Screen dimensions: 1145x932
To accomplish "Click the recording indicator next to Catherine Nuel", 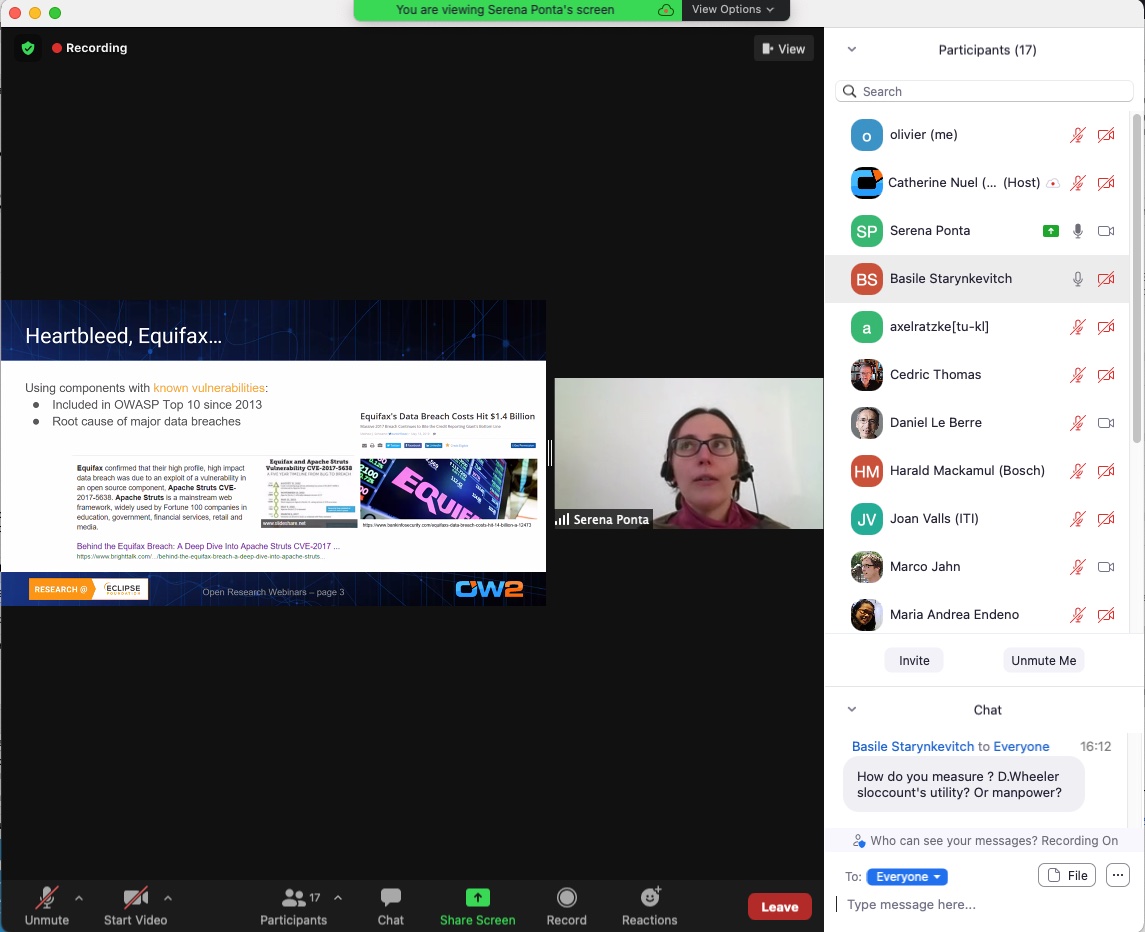I will (x=1052, y=183).
